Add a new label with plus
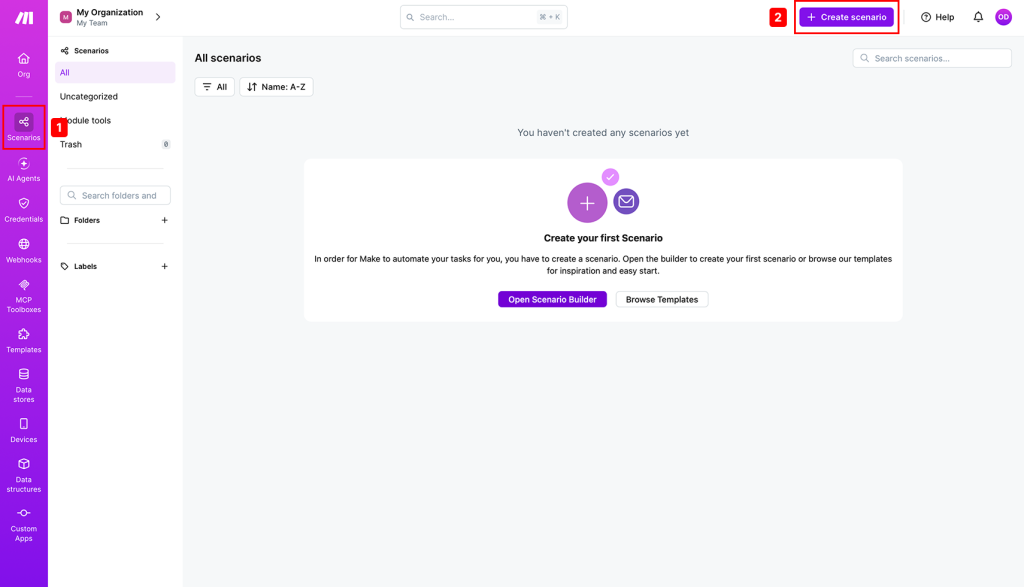Screen dimensions: 1024x587 pyautogui.click(x=165, y=266)
